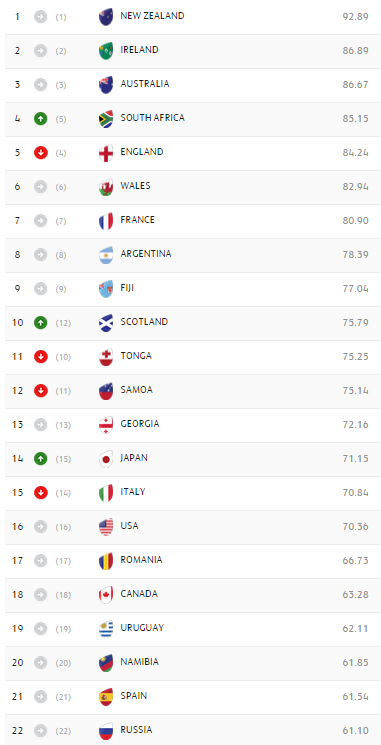The width and height of the screenshot is (381, 745).
Task: Select the GEORGIA team name
Action: point(140,424)
